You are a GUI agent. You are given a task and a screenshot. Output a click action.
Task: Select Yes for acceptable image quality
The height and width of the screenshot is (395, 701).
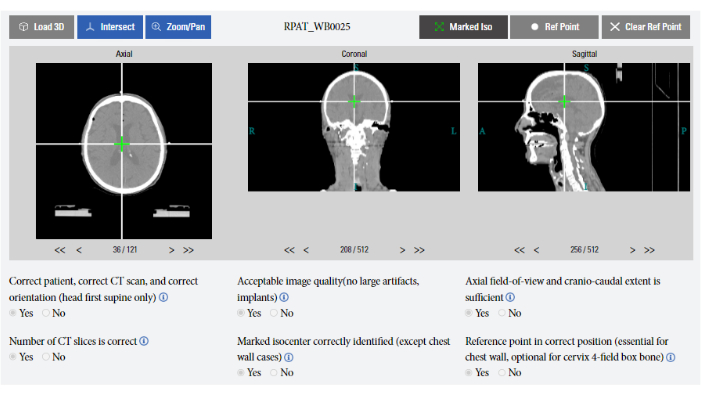click(241, 313)
